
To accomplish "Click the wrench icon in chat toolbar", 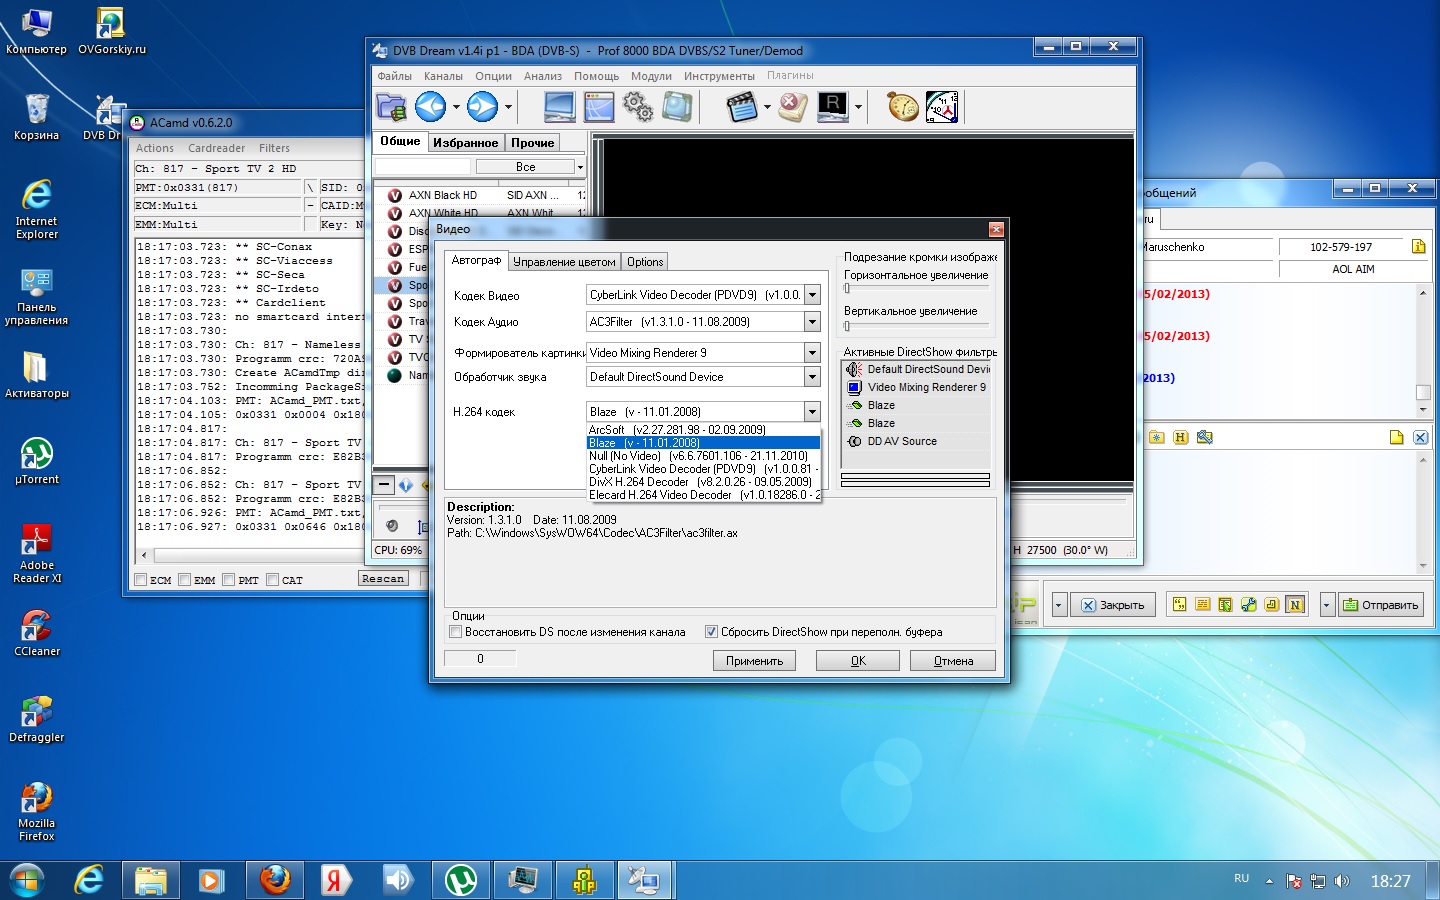I will tap(1248, 604).
